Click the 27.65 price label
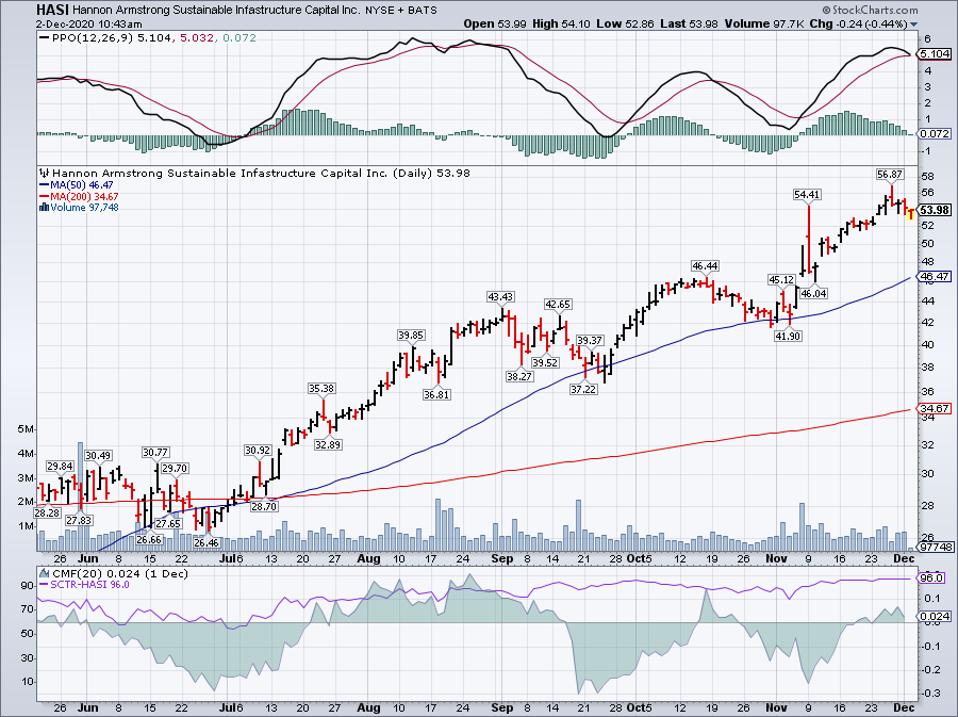Image resolution: width=958 pixels, height=717 pixels. (168, 523)
